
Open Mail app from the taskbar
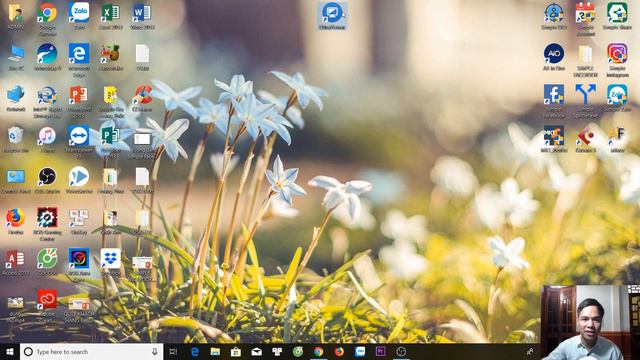pos(256,351)
